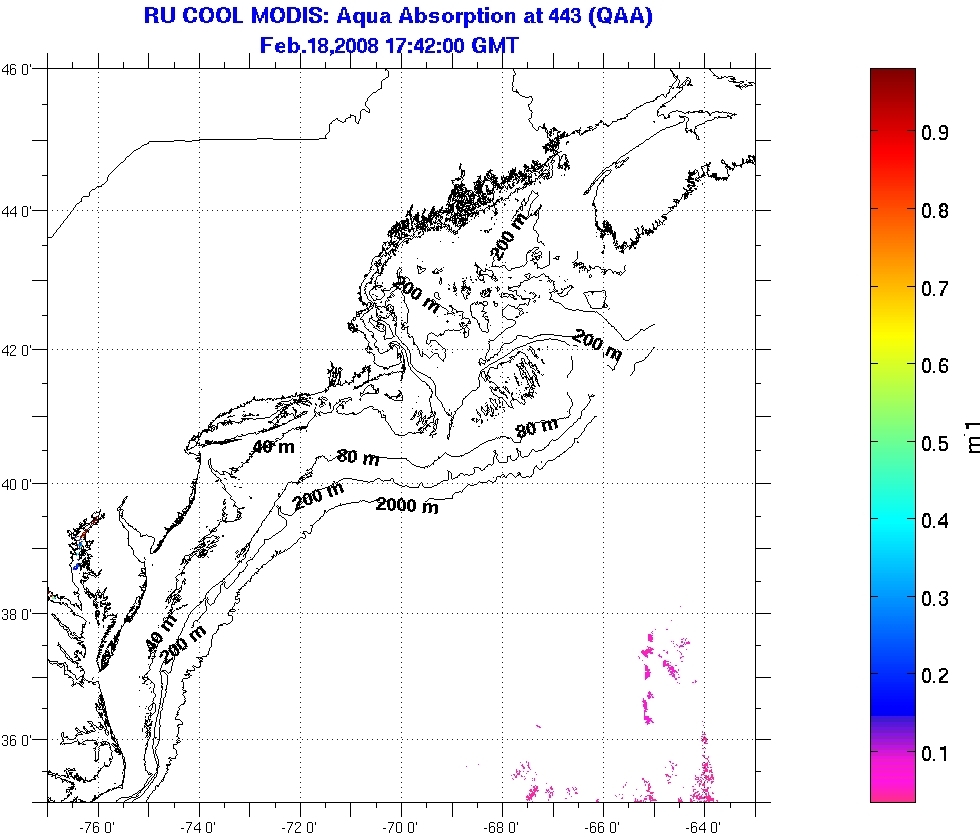
Task: Click longitude label '-66 0''
Action: (x=602, y=828)
